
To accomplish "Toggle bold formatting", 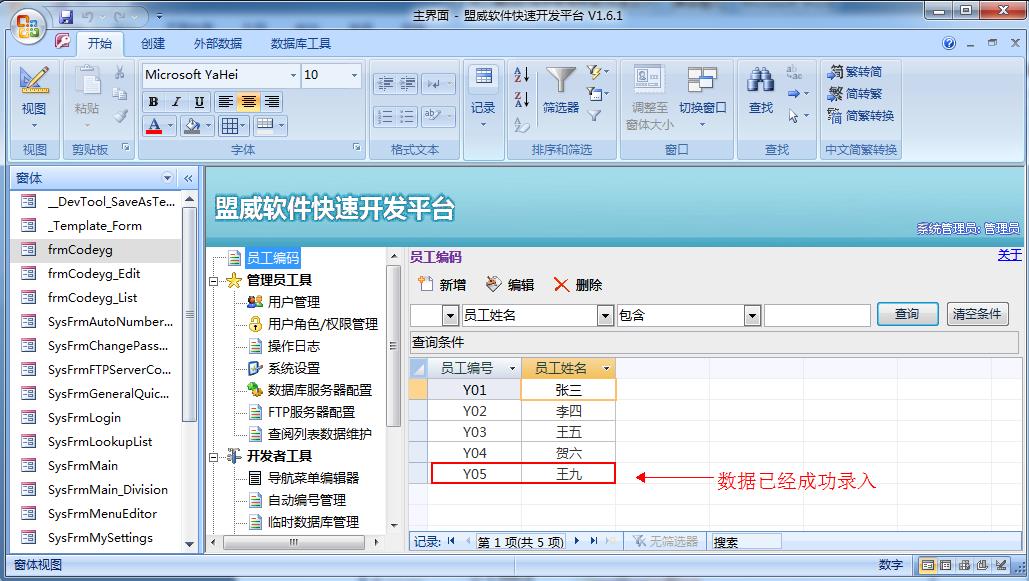I will click(153, 102).
